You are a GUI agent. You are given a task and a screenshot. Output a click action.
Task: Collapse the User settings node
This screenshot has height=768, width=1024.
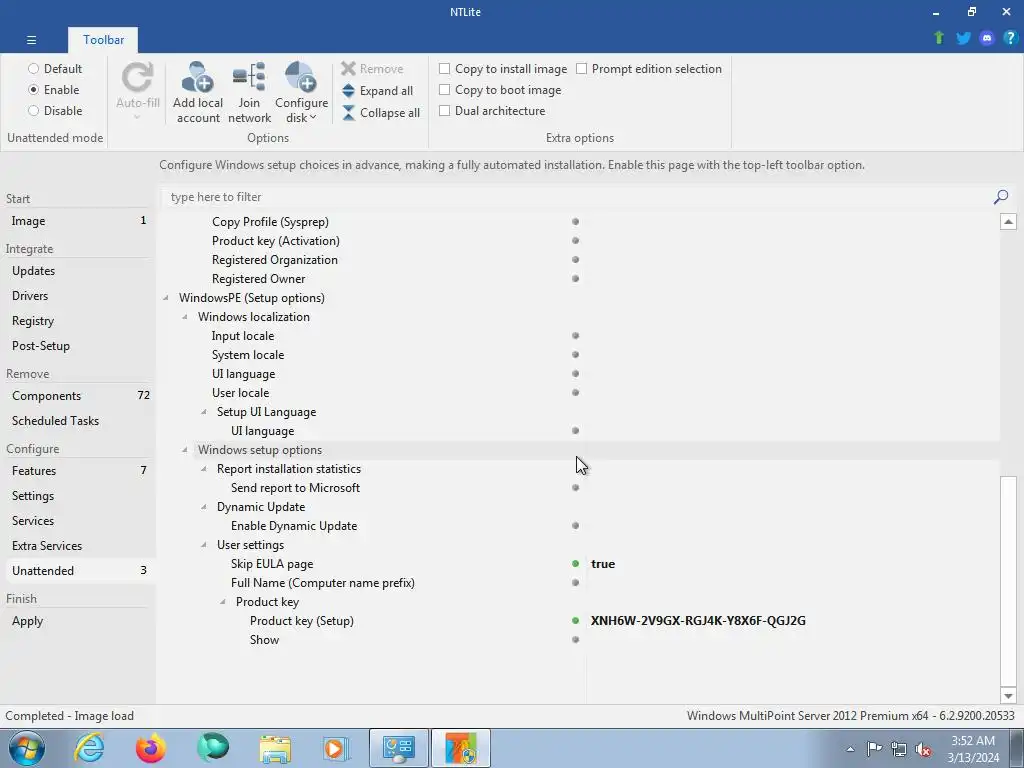204,545
